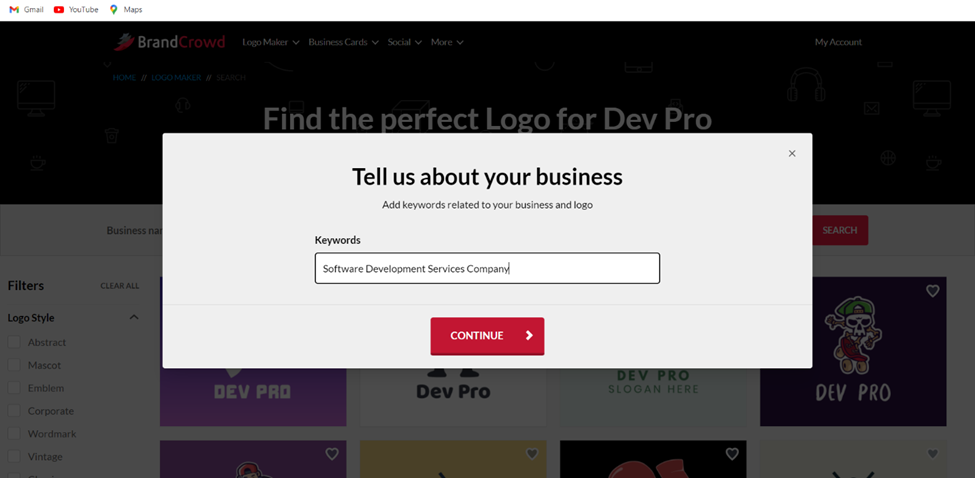Click the Keywords input field
975x478 pixels.
coord(487,268)
